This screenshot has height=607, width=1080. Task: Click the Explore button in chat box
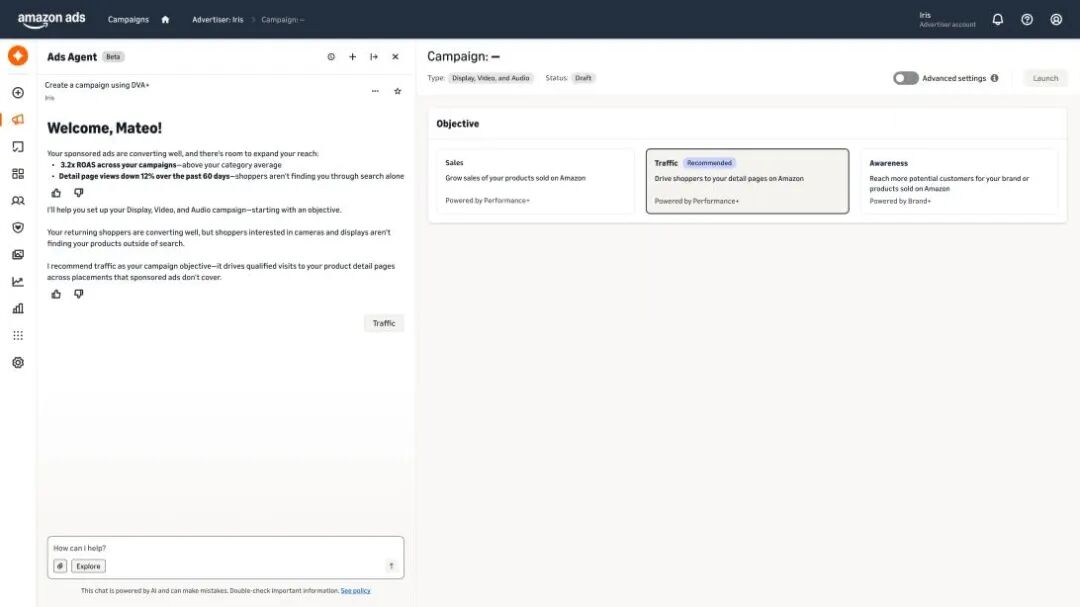pos(88,566)
